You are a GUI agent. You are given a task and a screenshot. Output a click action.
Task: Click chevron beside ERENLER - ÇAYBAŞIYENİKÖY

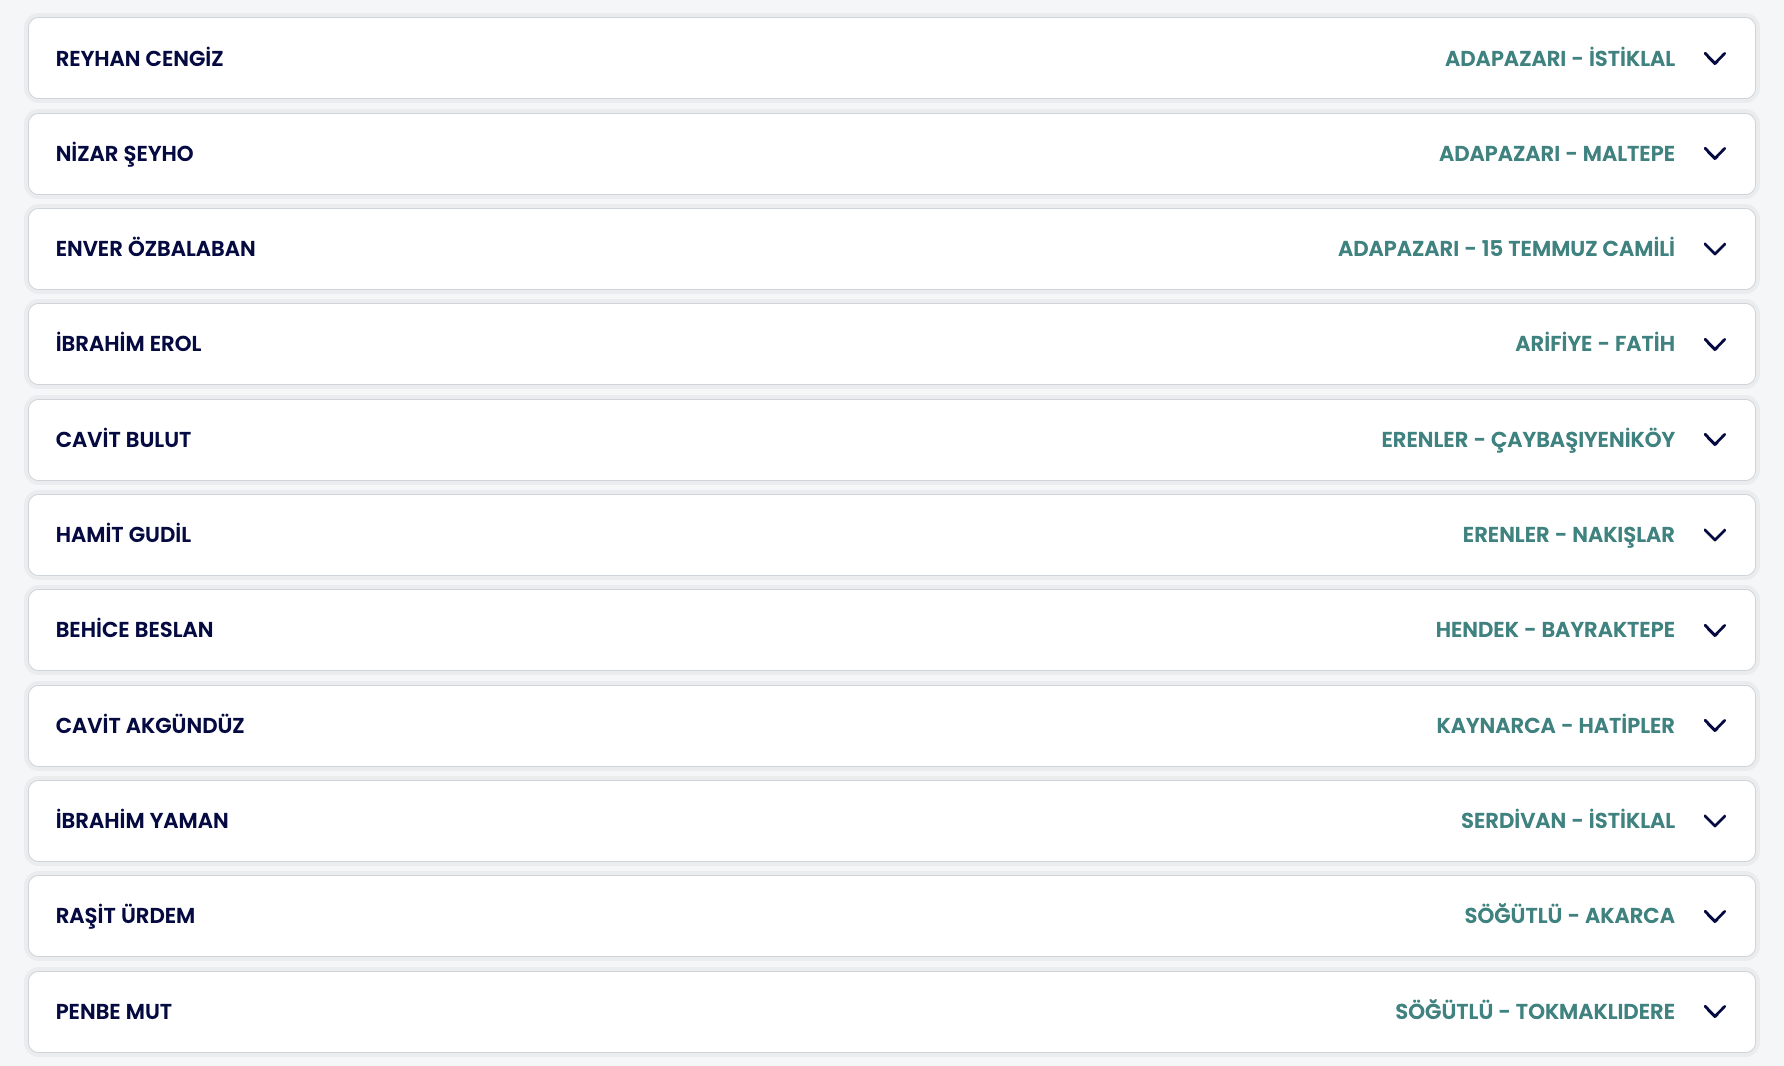tap(1714, 440)
